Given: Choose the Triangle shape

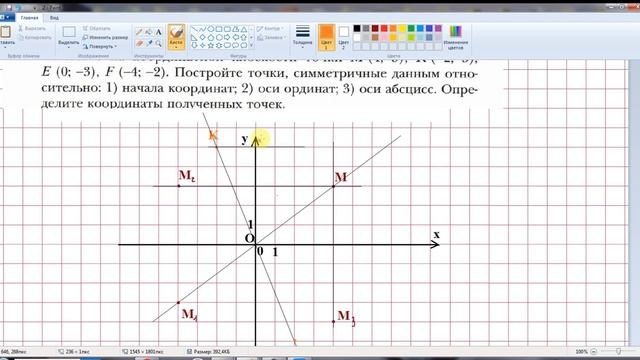Looking at the screenshot, I should [244, 29].
